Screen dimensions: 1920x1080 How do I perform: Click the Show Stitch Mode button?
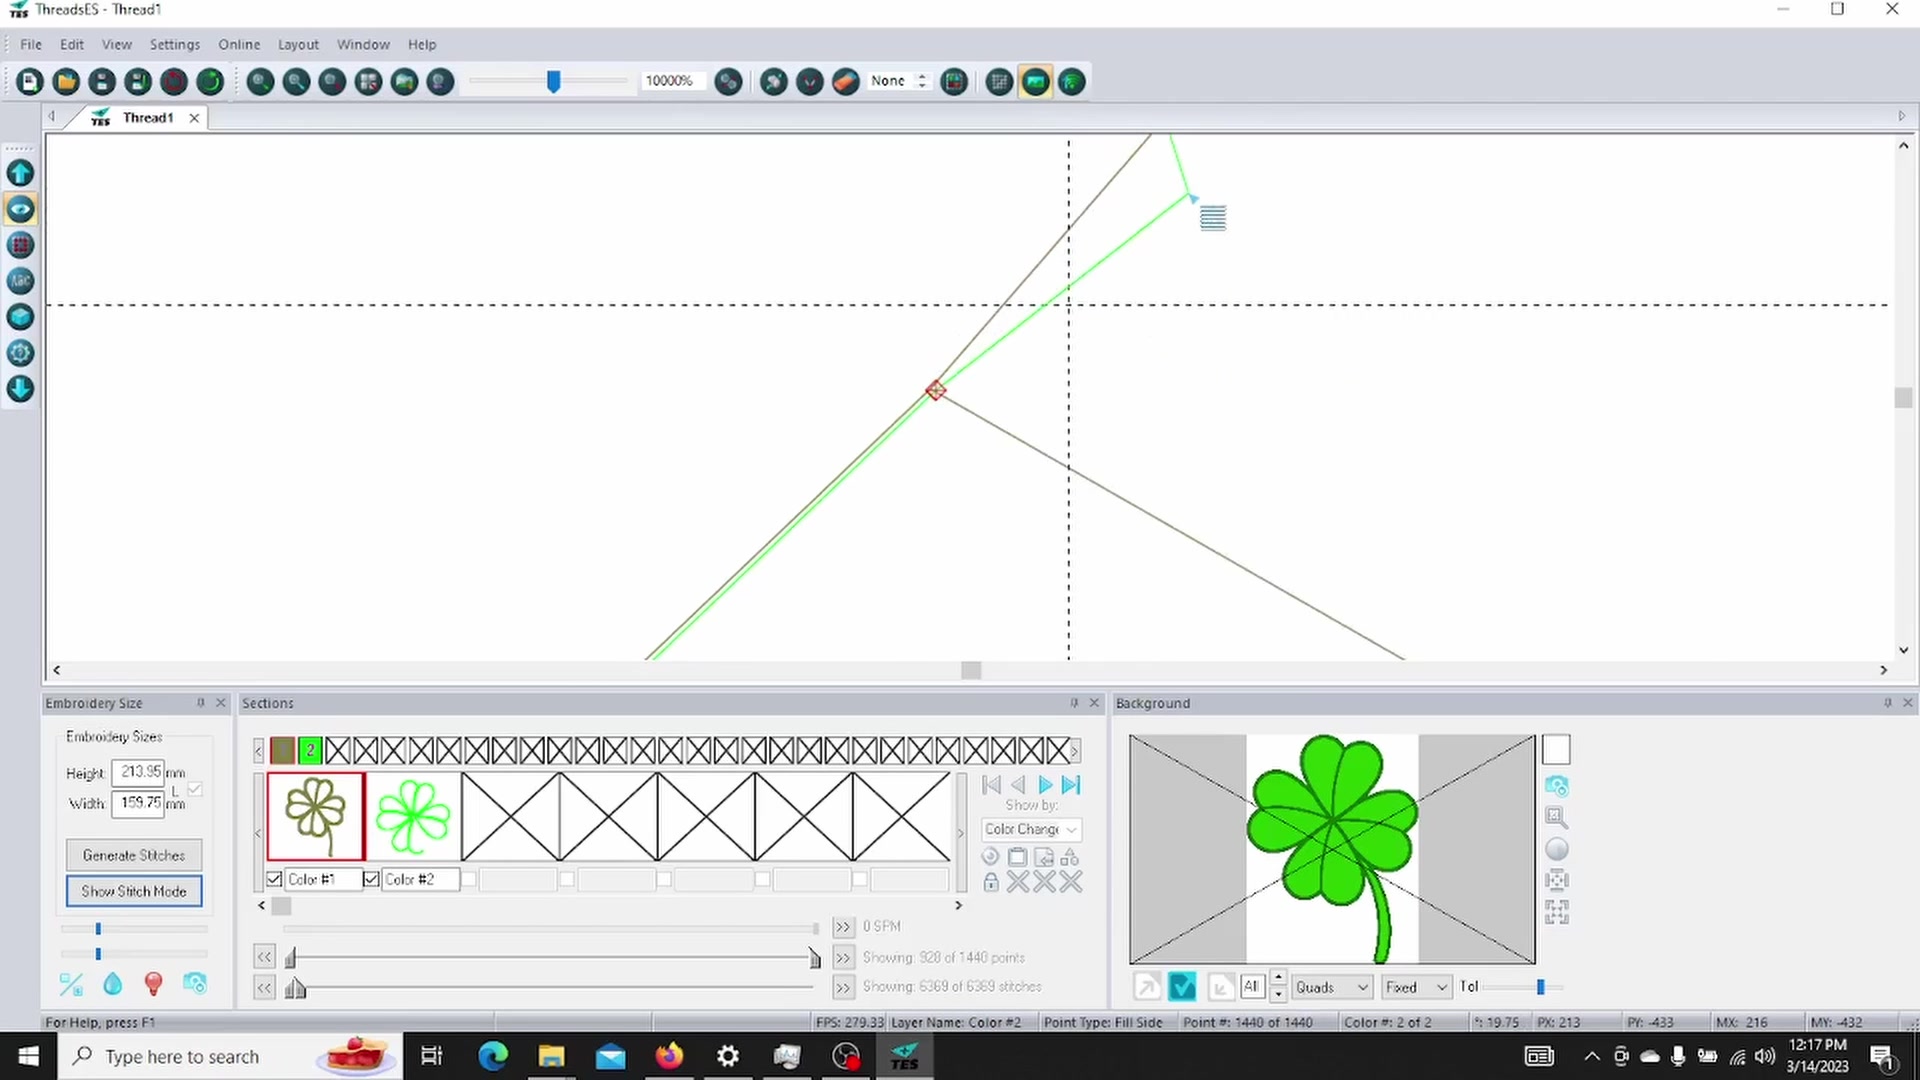tap(134, 891)
